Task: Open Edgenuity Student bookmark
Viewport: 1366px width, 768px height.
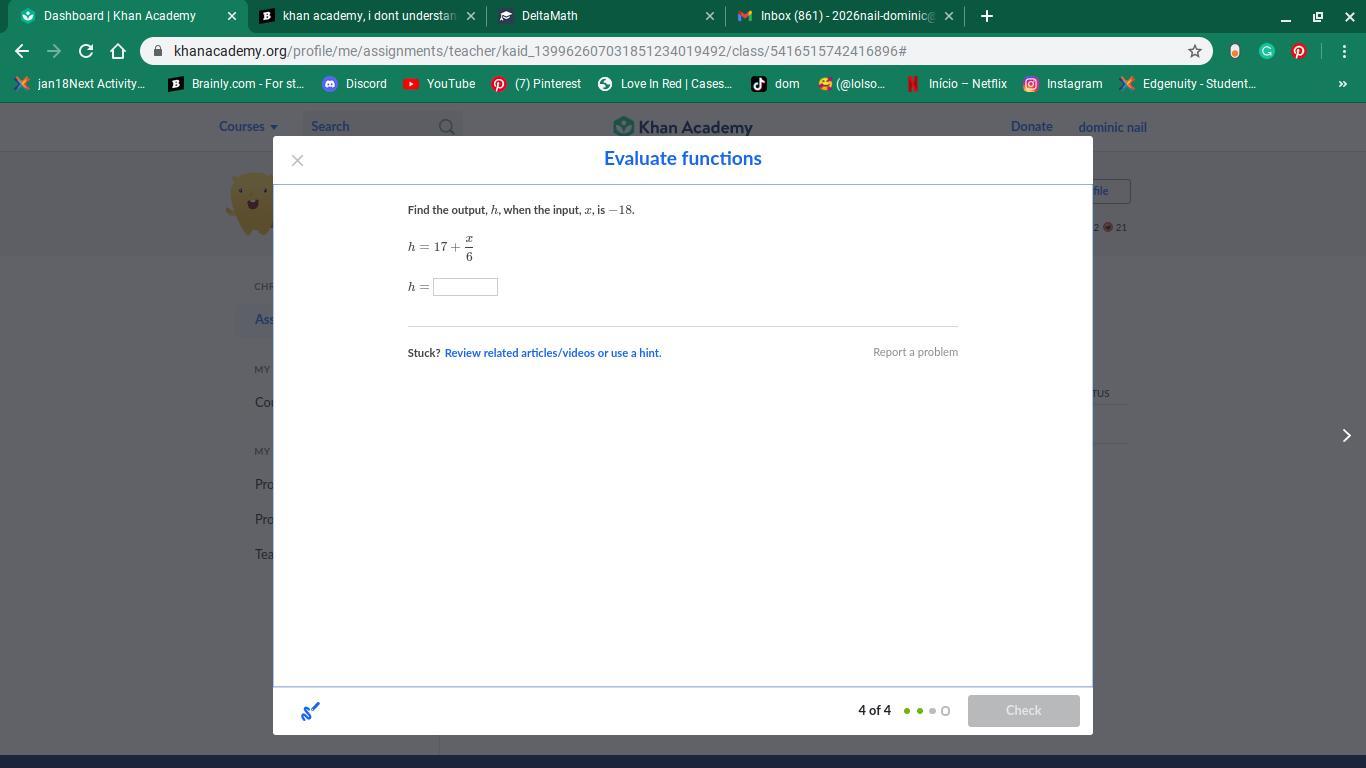Action: 1188,84
